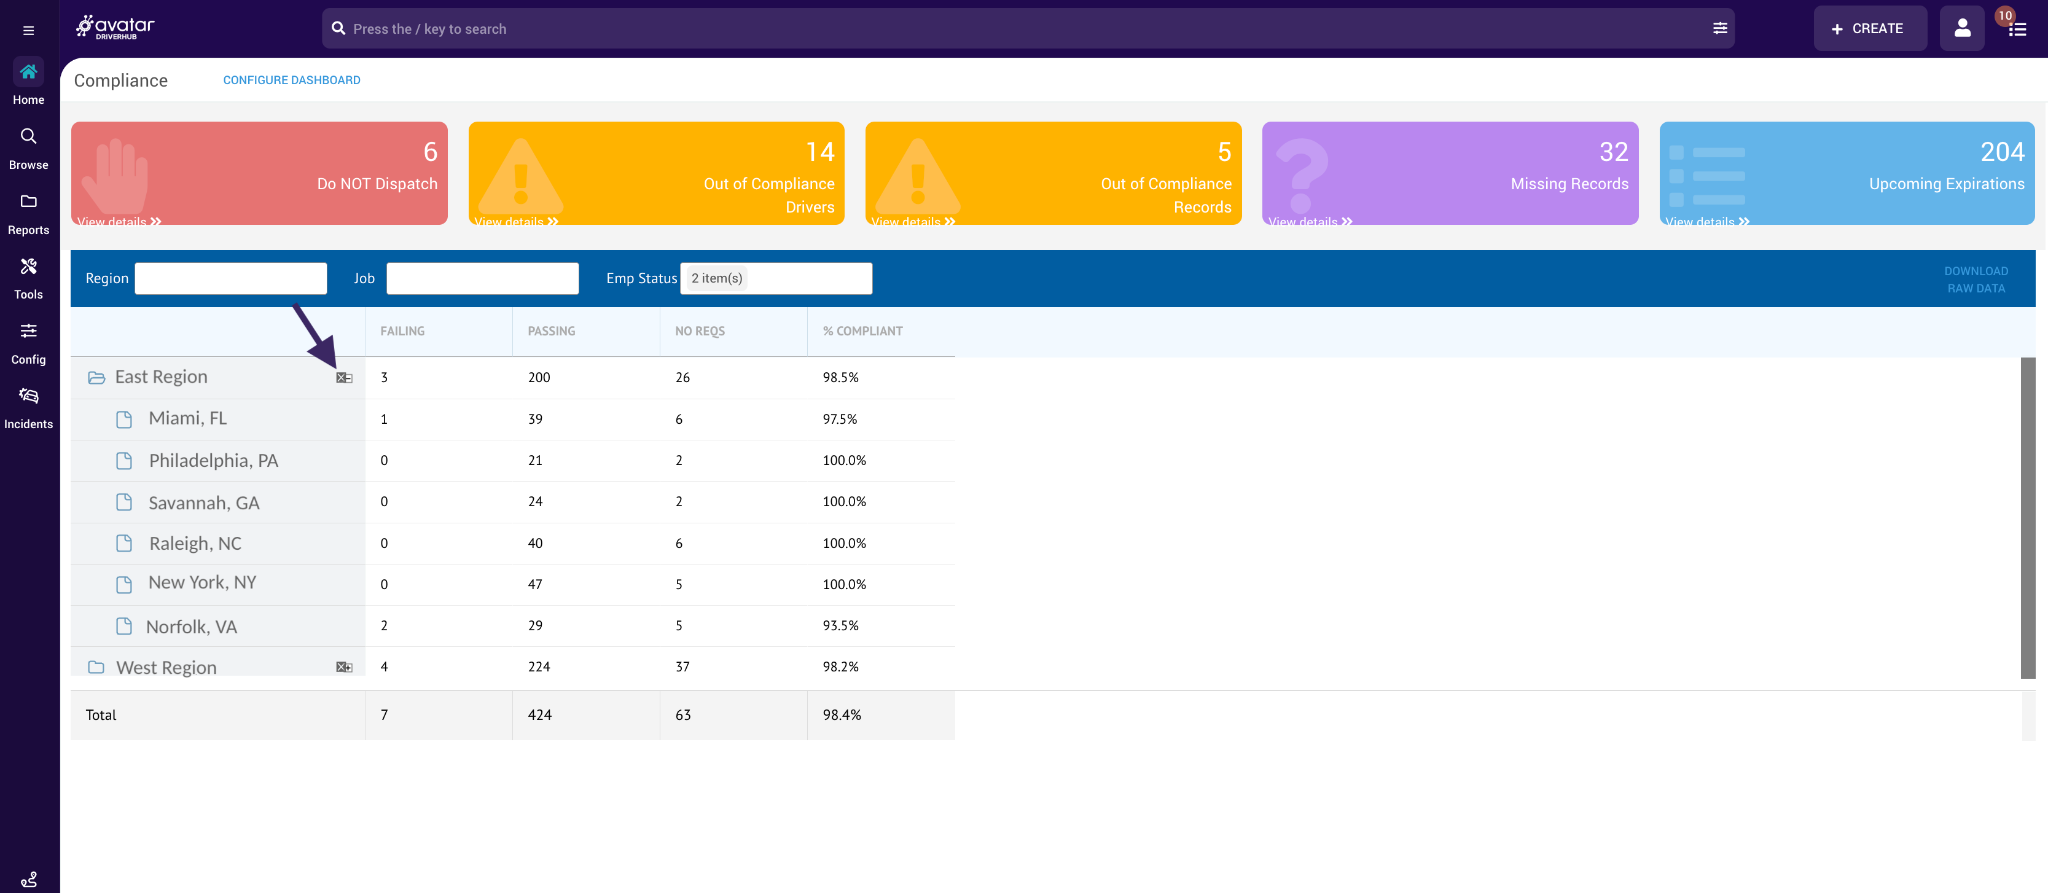Click the Region filter field
The width and height of the screenshot is (2048, 893).
(x=231, y=279)
